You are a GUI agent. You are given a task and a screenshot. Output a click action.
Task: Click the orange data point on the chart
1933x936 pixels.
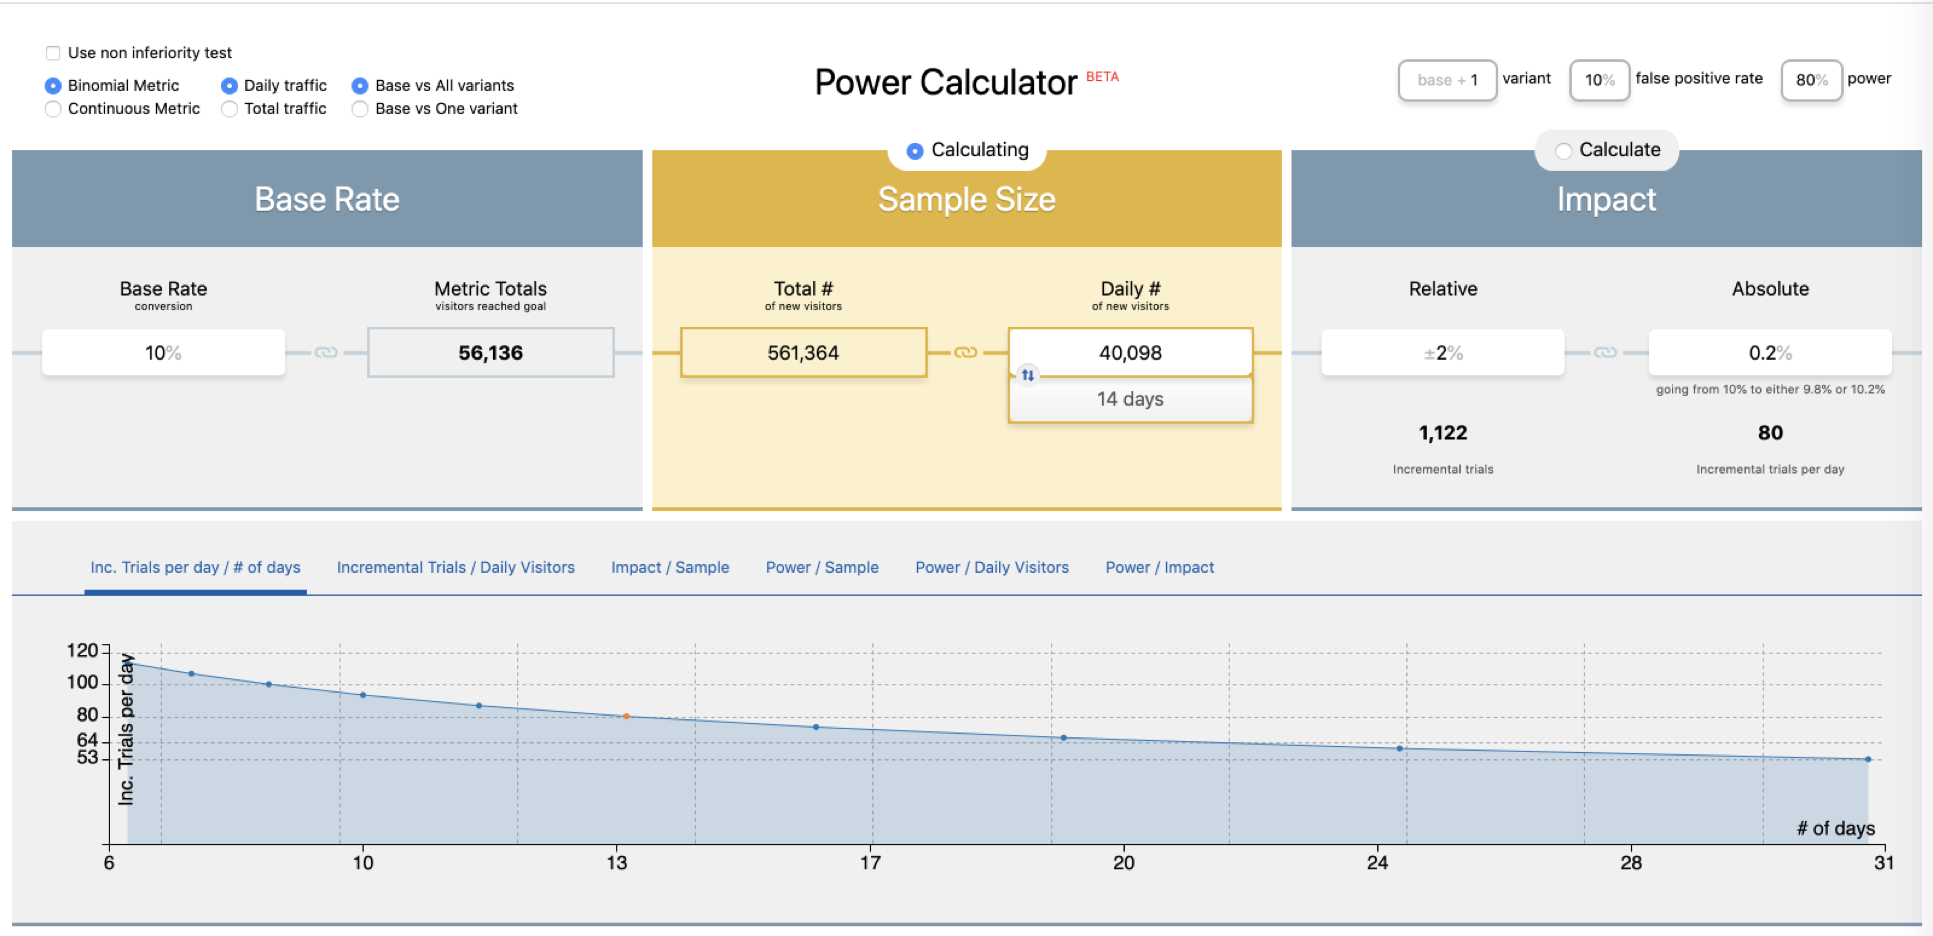[626, 716]
